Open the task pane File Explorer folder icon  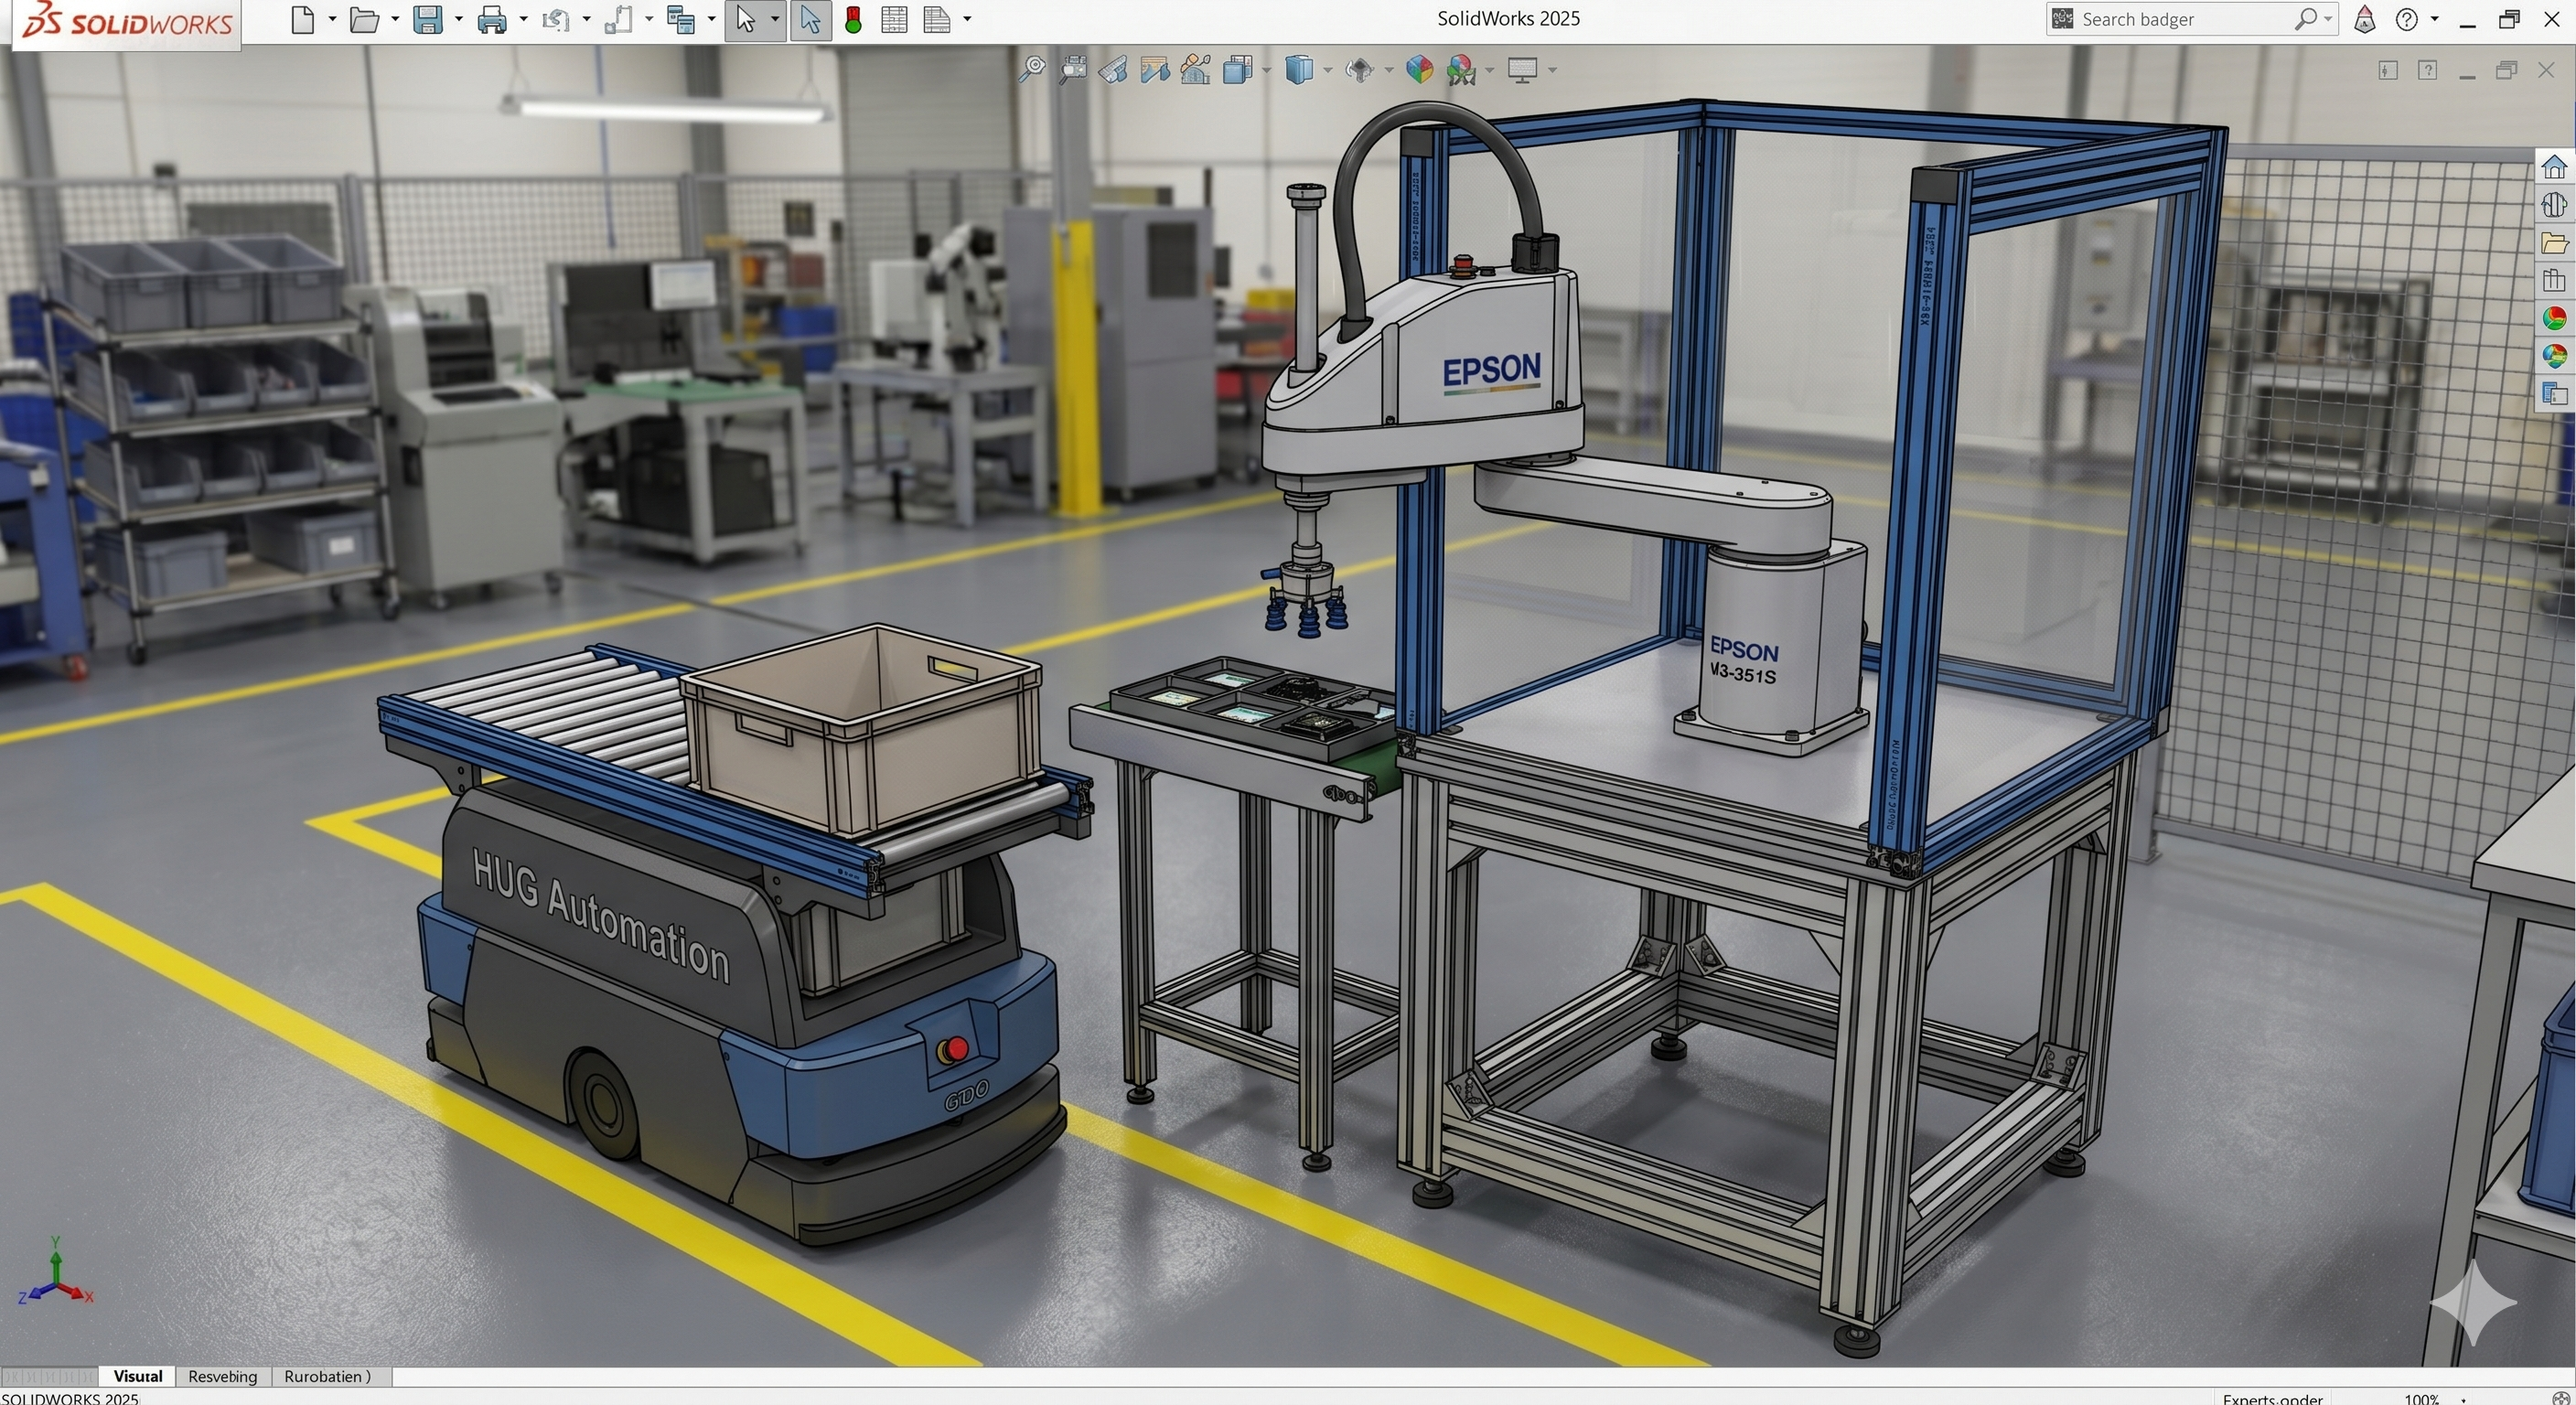click(2555, 243)
